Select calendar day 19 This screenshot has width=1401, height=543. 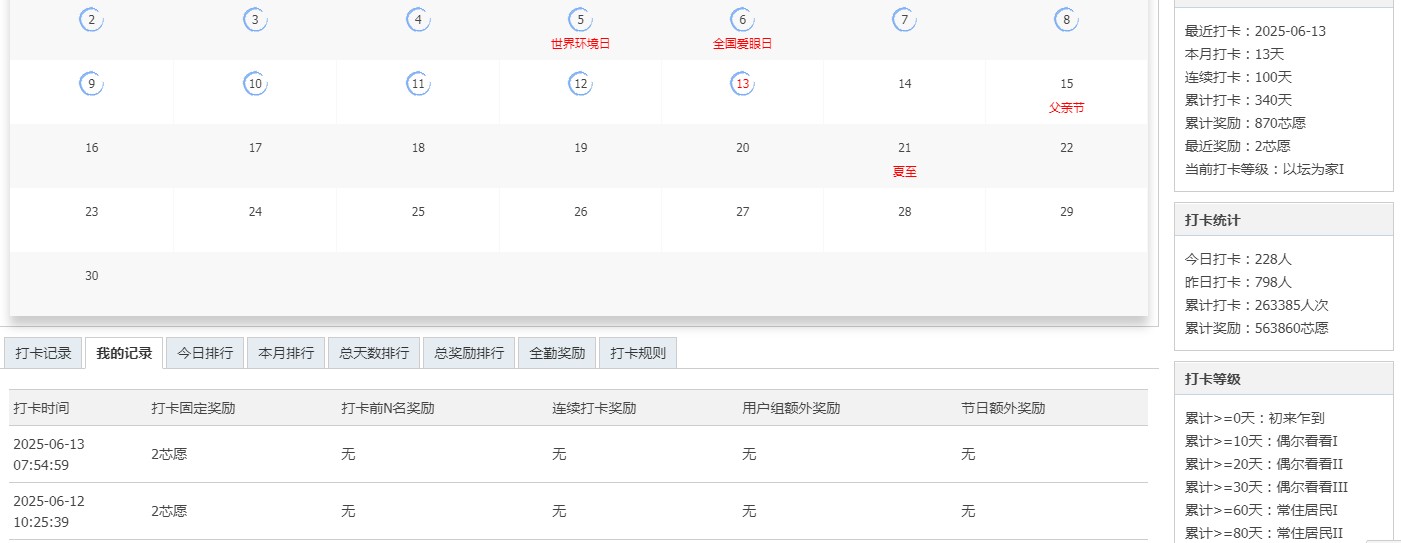[580, 148]
